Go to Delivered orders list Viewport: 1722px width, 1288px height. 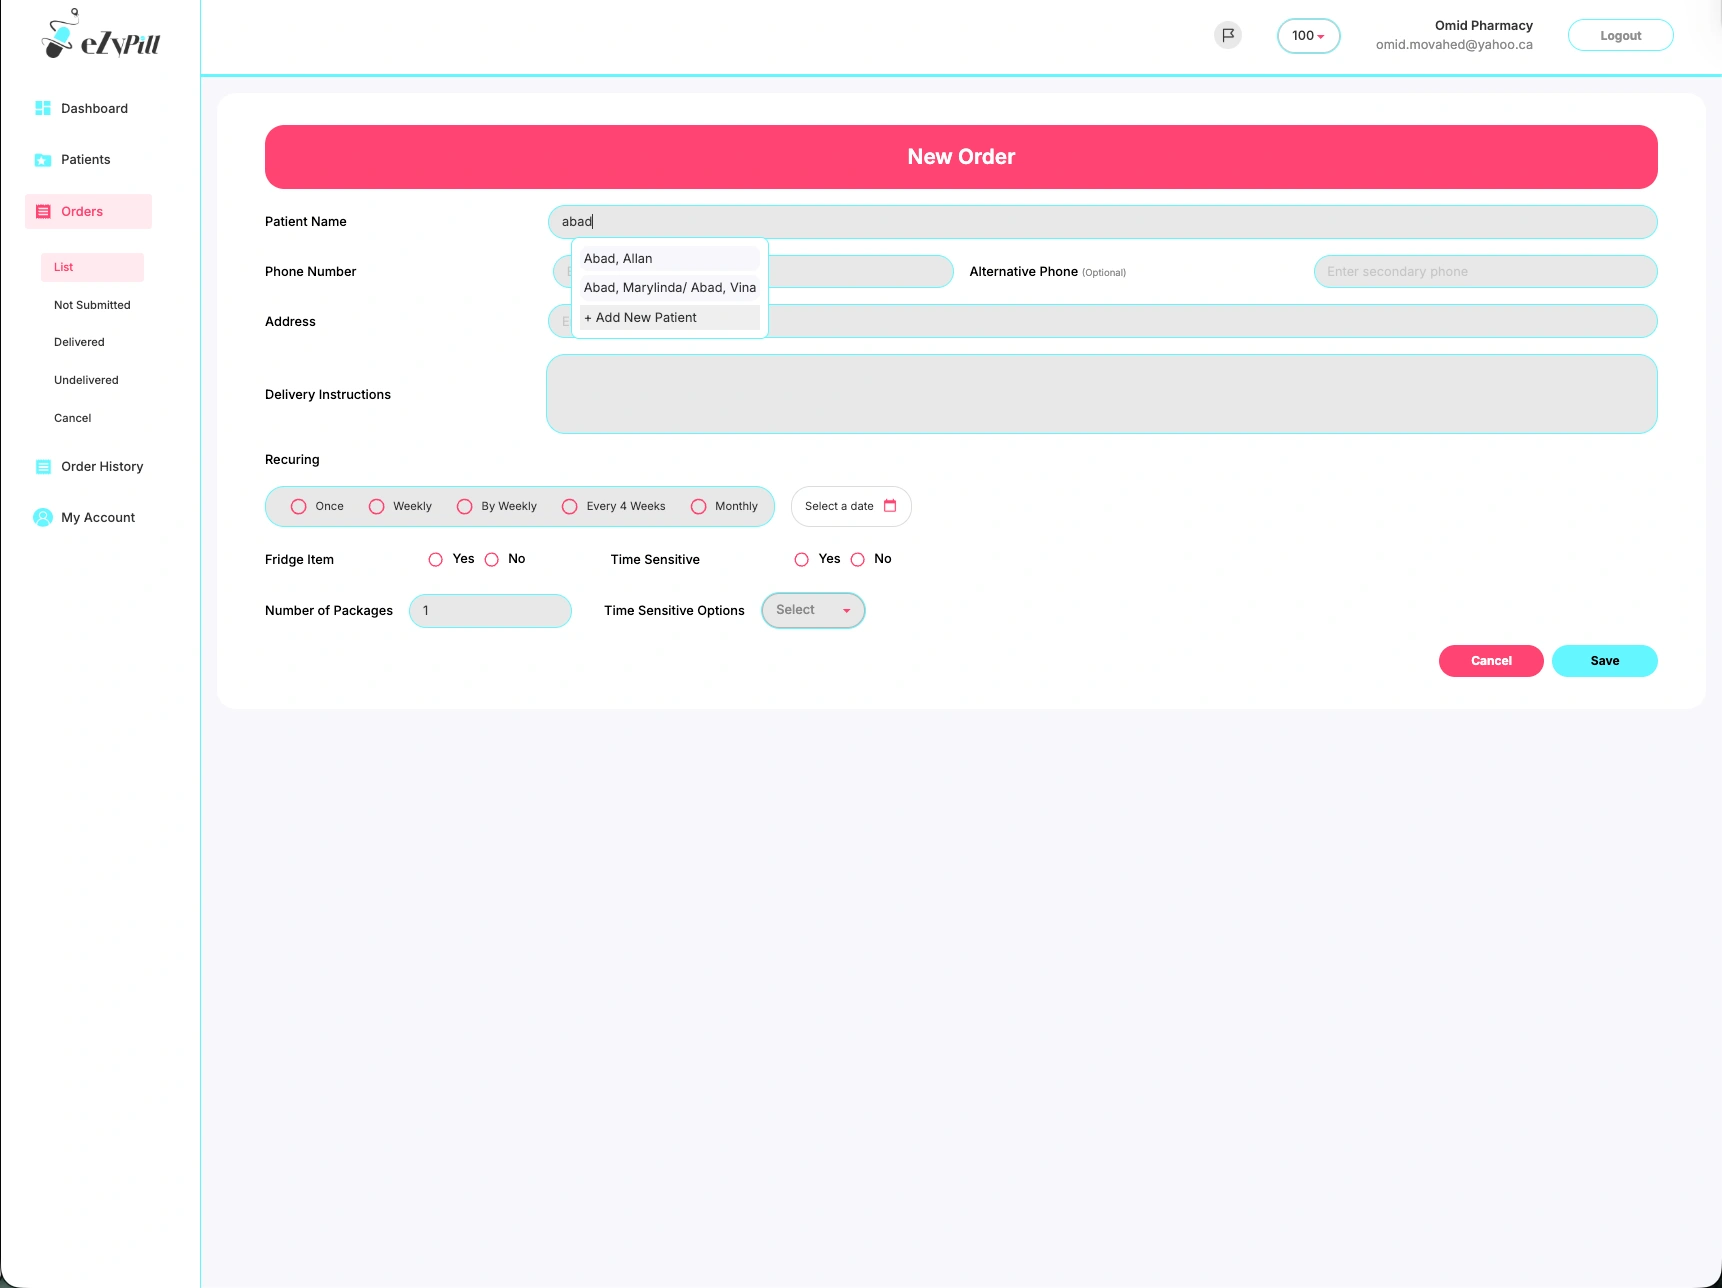(79, 342)
